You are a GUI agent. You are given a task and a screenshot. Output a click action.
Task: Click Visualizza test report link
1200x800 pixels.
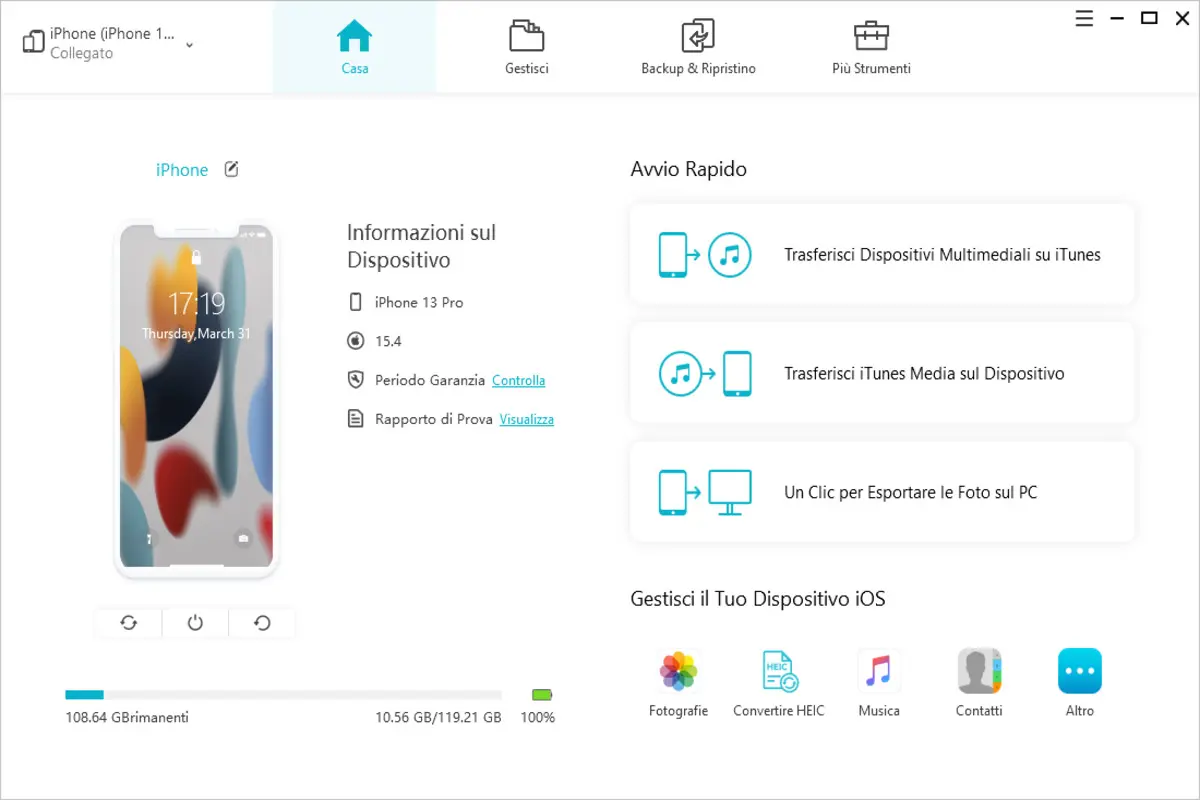point(527,419)
